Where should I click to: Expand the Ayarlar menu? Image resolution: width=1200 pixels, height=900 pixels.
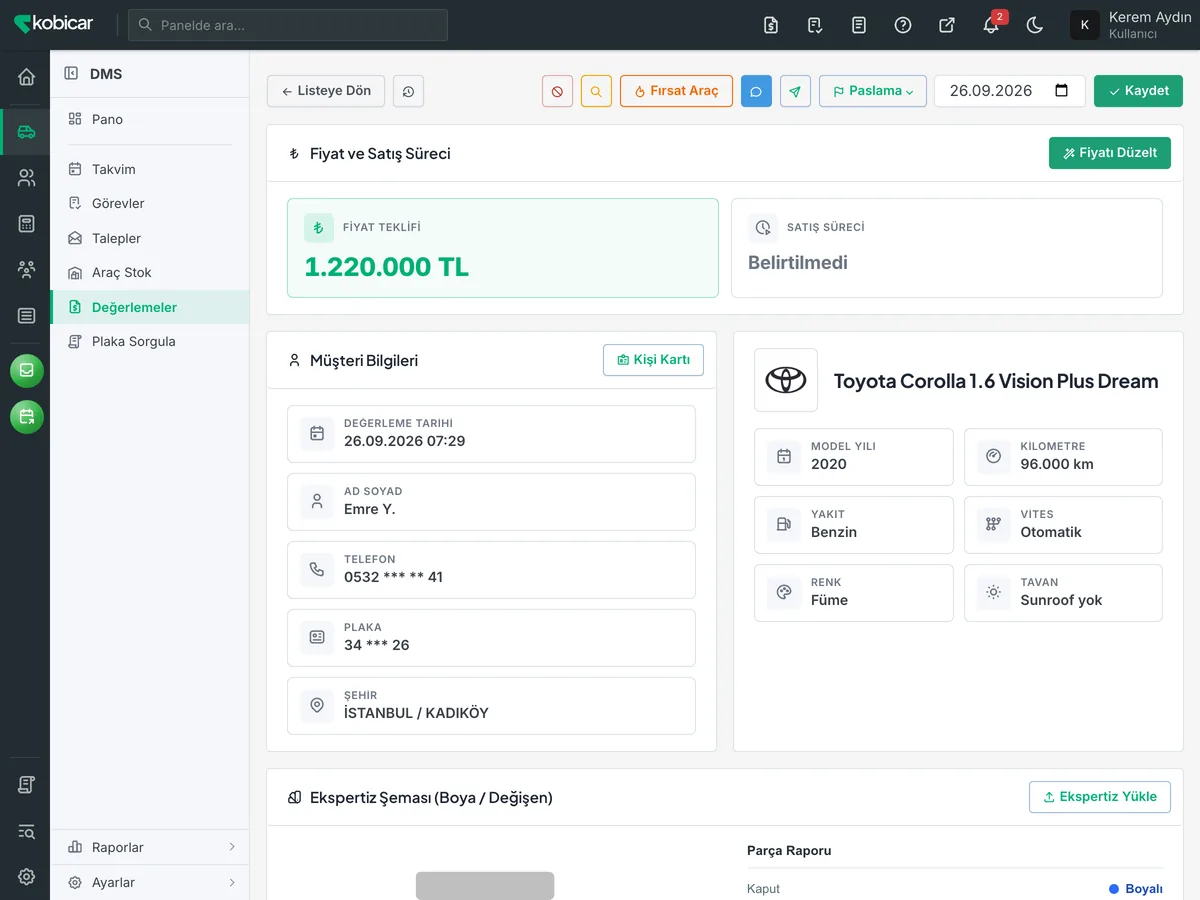click(150, 882)
